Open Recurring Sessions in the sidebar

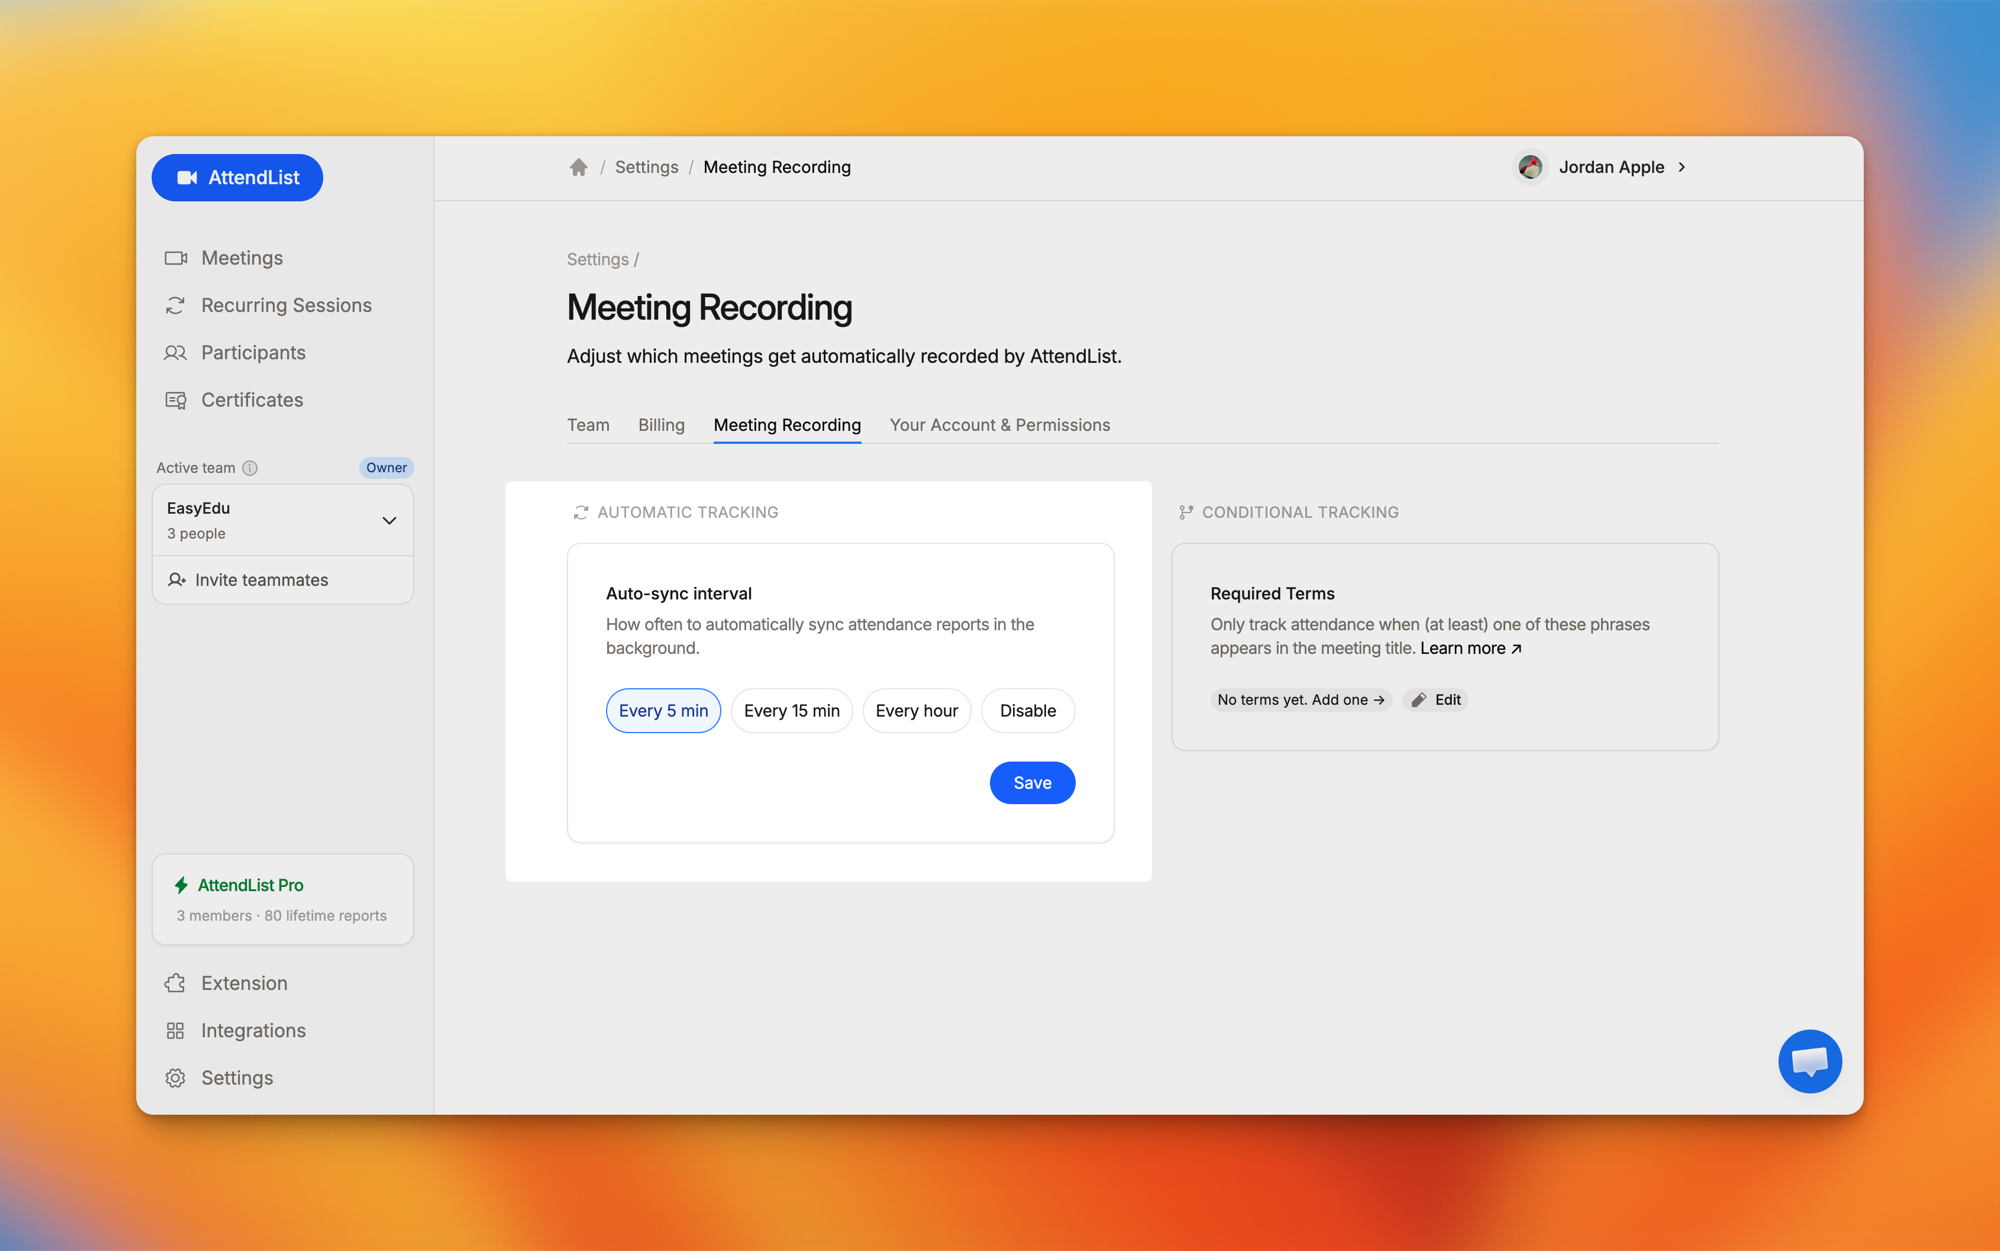268,305
